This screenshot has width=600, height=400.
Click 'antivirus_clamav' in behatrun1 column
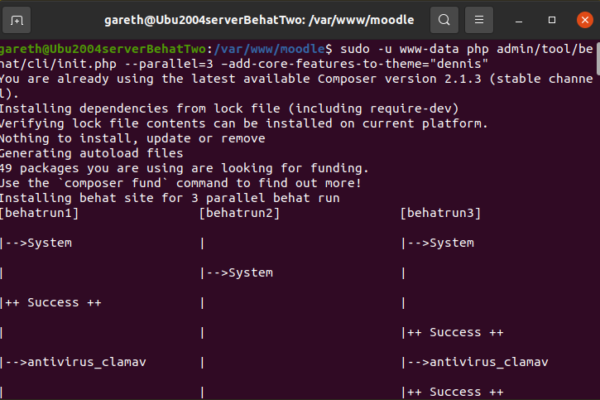click(x=86, y=362)
